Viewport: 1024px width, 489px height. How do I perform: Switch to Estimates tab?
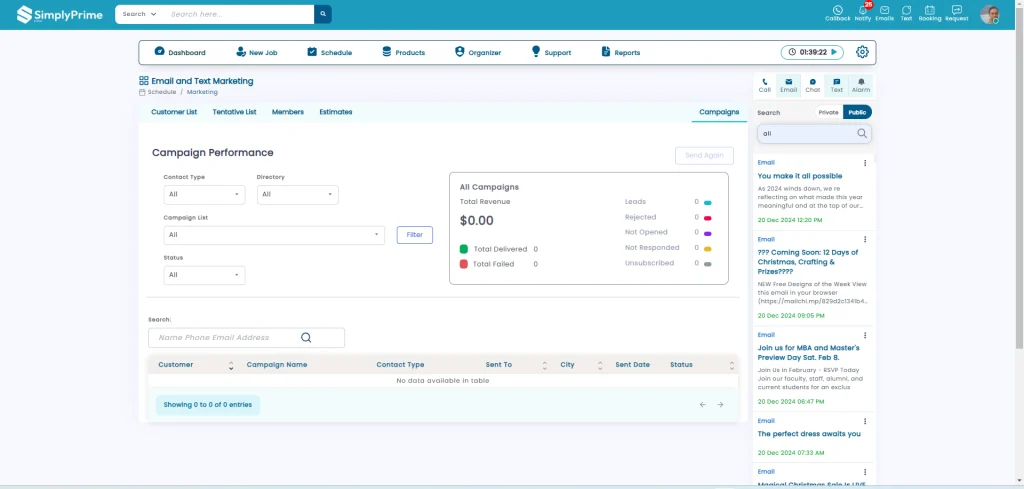[336, 112]
